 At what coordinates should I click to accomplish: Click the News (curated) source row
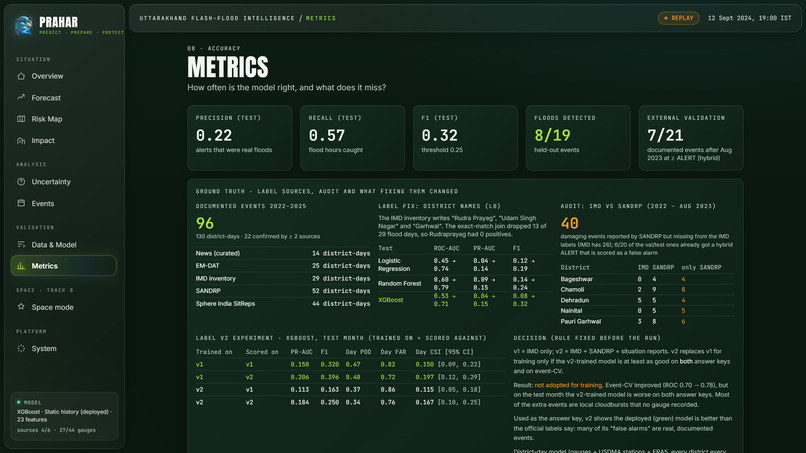point(283,253)
